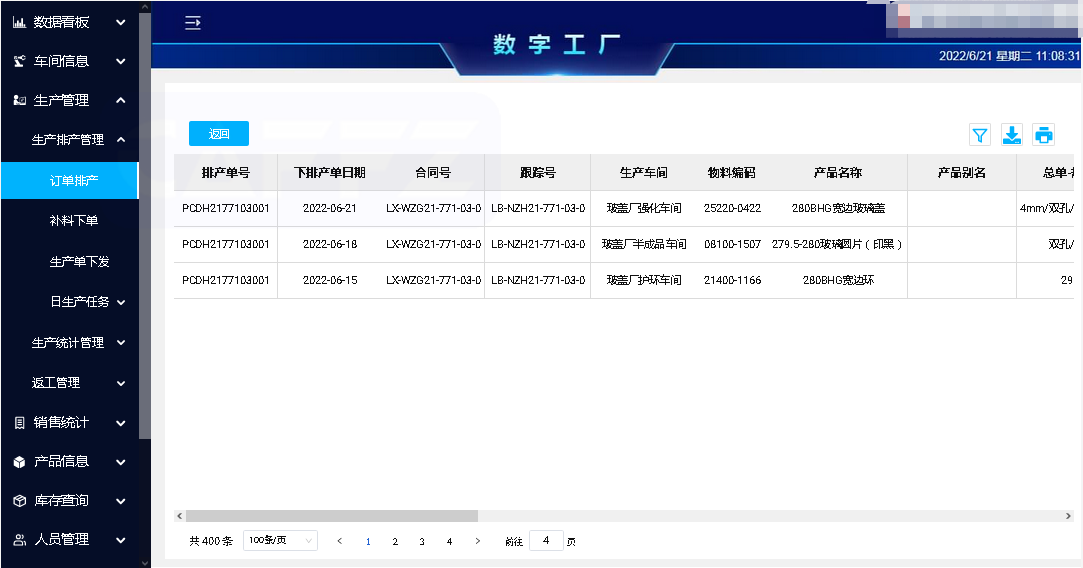Open the 生产单下发 menu item

coord(79,261)
